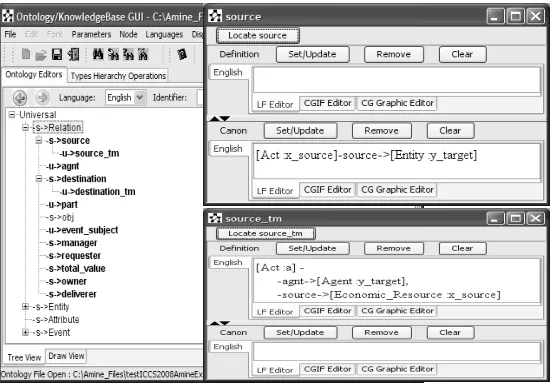
Task: Click the Back arrow navigation icon
Action: point(20,97)
